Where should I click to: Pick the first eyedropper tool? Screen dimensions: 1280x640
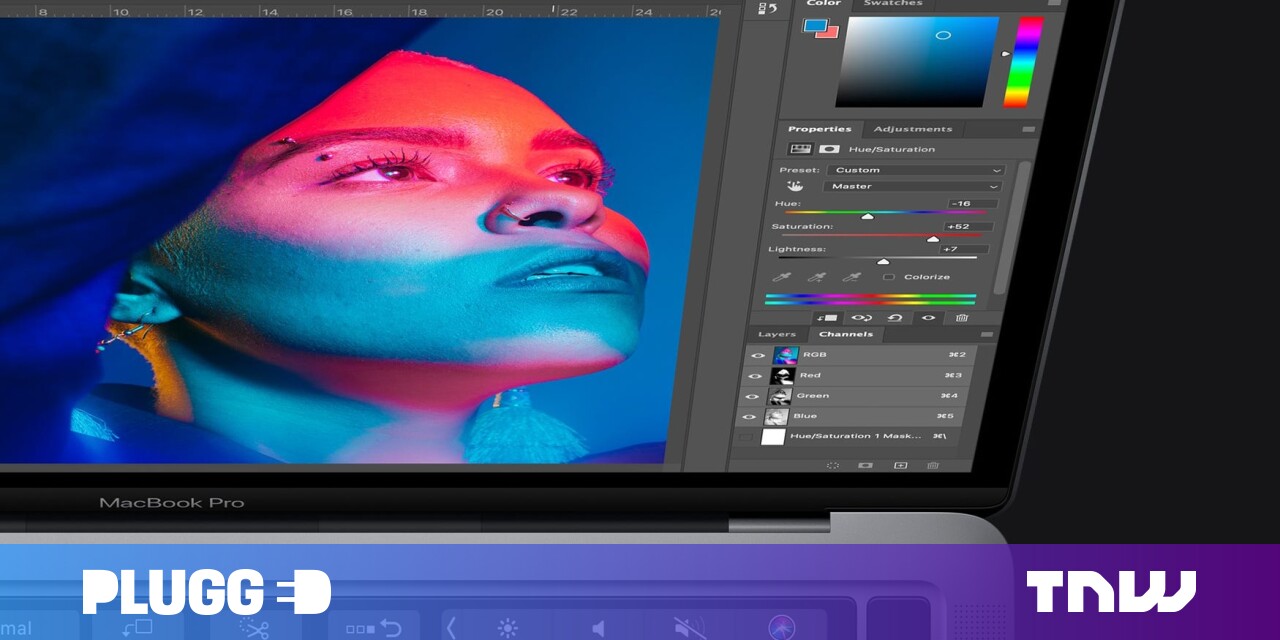tap(782, 278)
